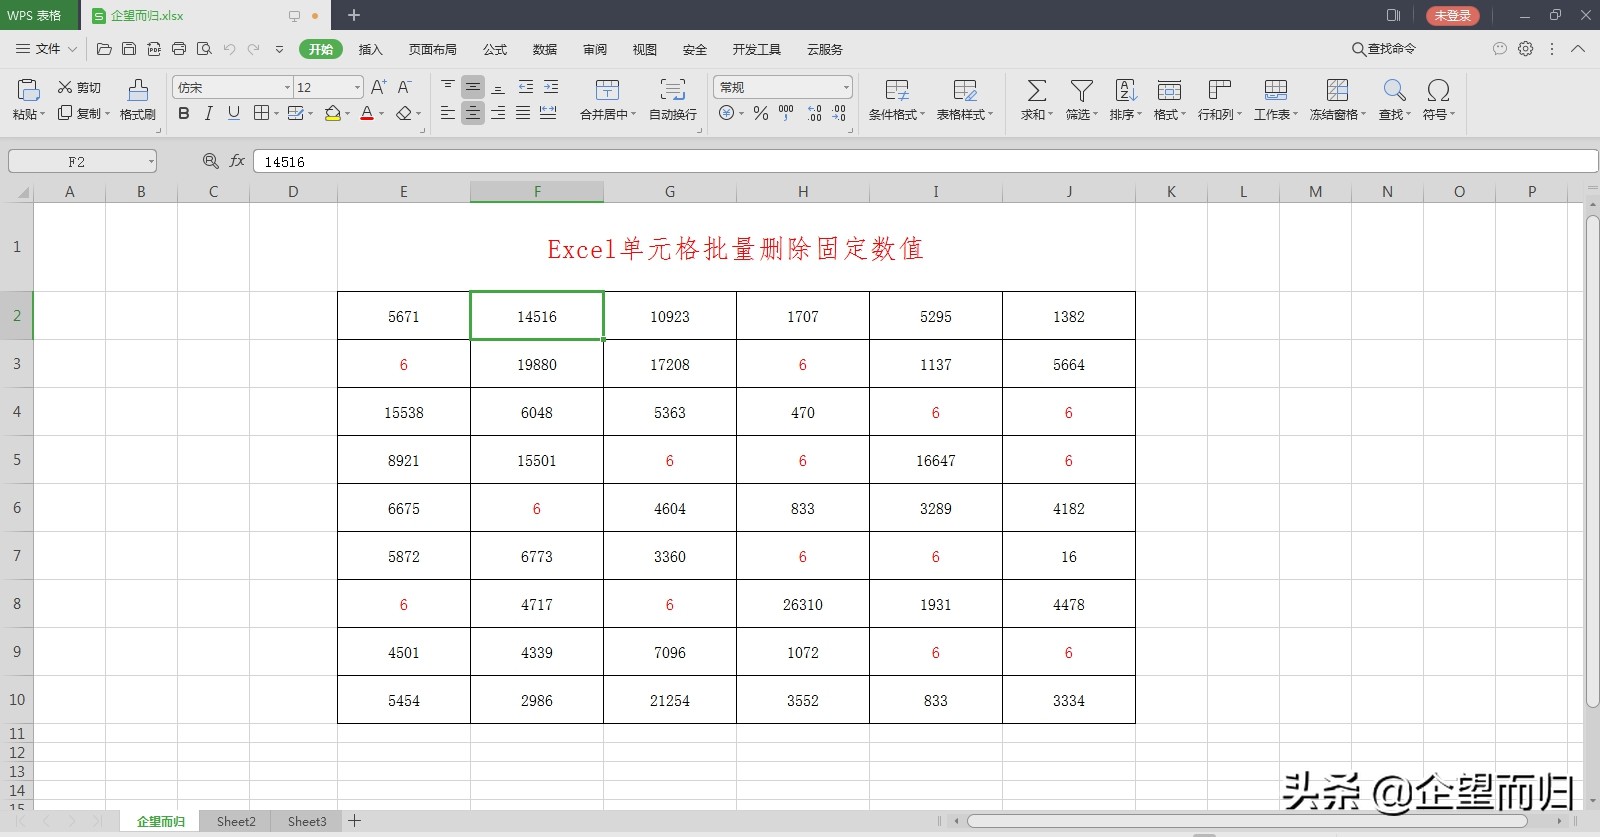Screen dimensions: 1600x837
Task: Open settings with the gear icon
Action: pos(1526,49)
